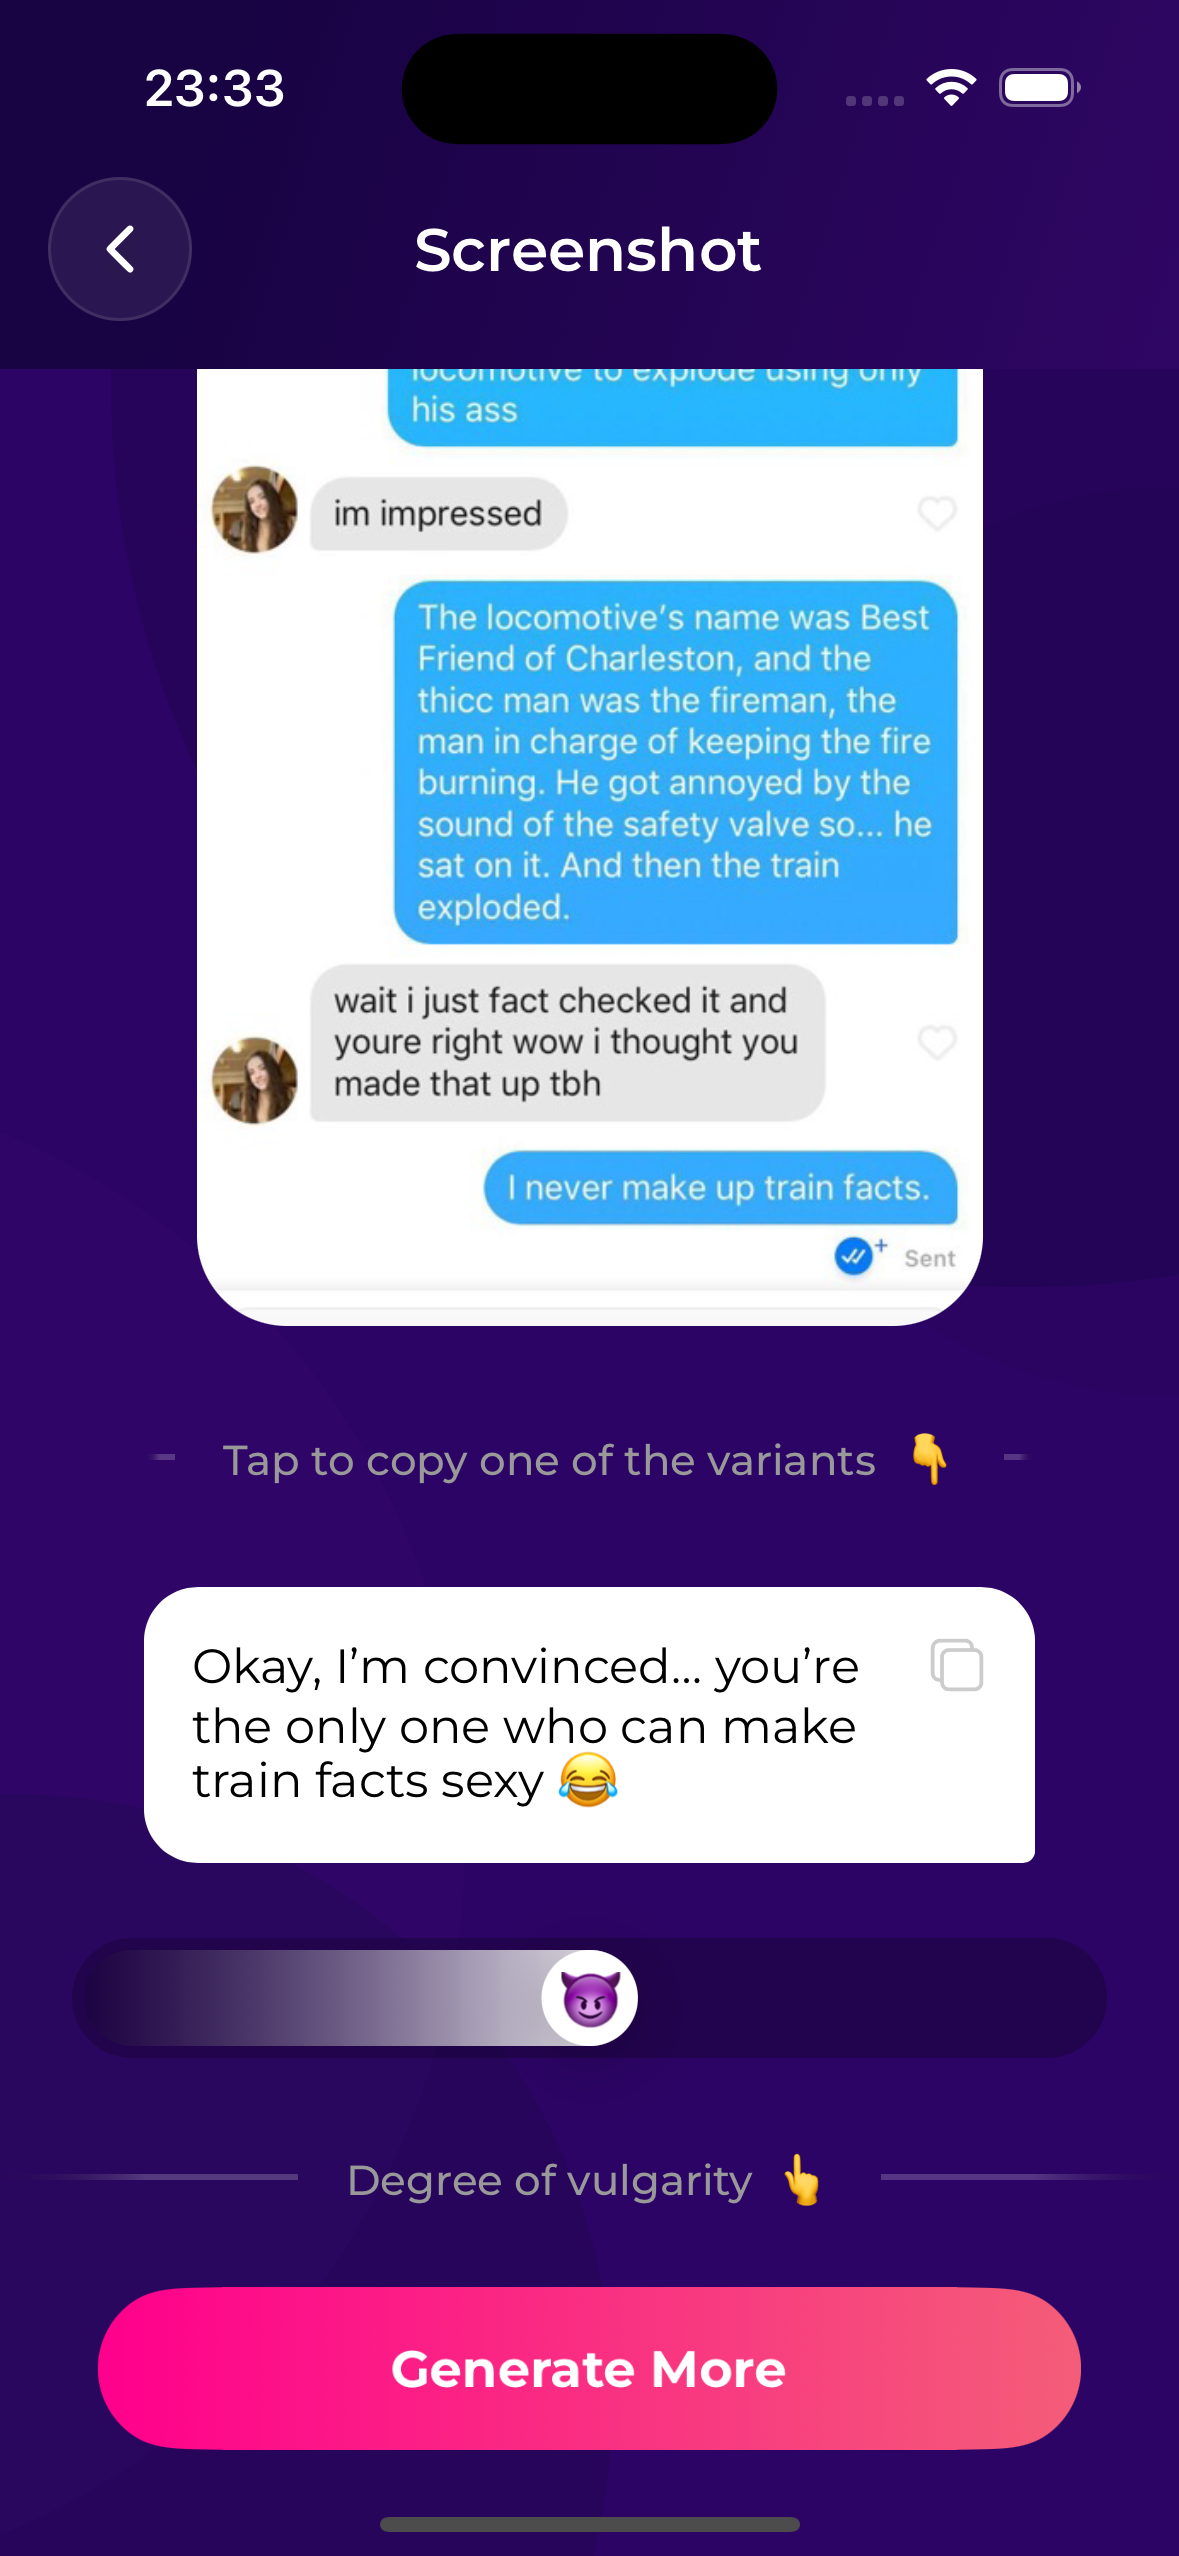Tap avatar next to 'fact checked' message
Image resolution: width=1179 pixels, height=2556 pixels.
click(x=255, y=1081)
